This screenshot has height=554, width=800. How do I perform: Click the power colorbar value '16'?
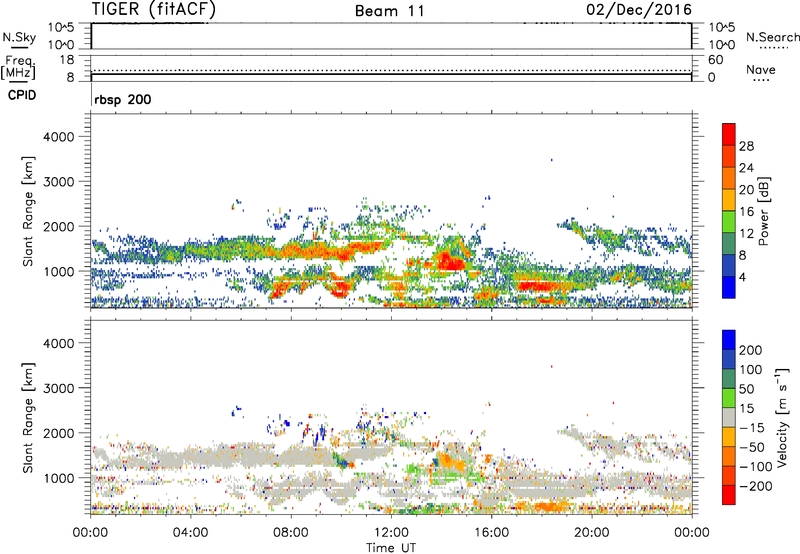click(746, 212)
